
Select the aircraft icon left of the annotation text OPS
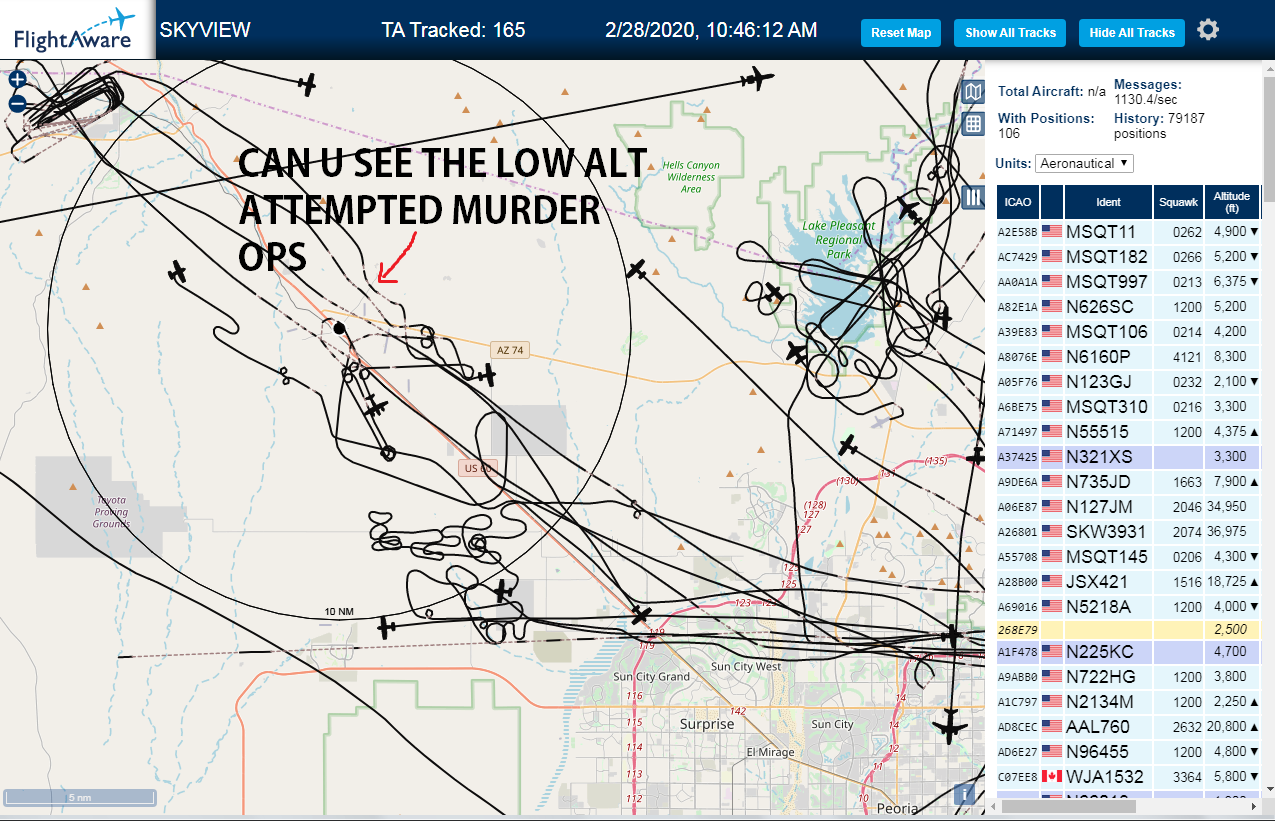coord(178,271)
